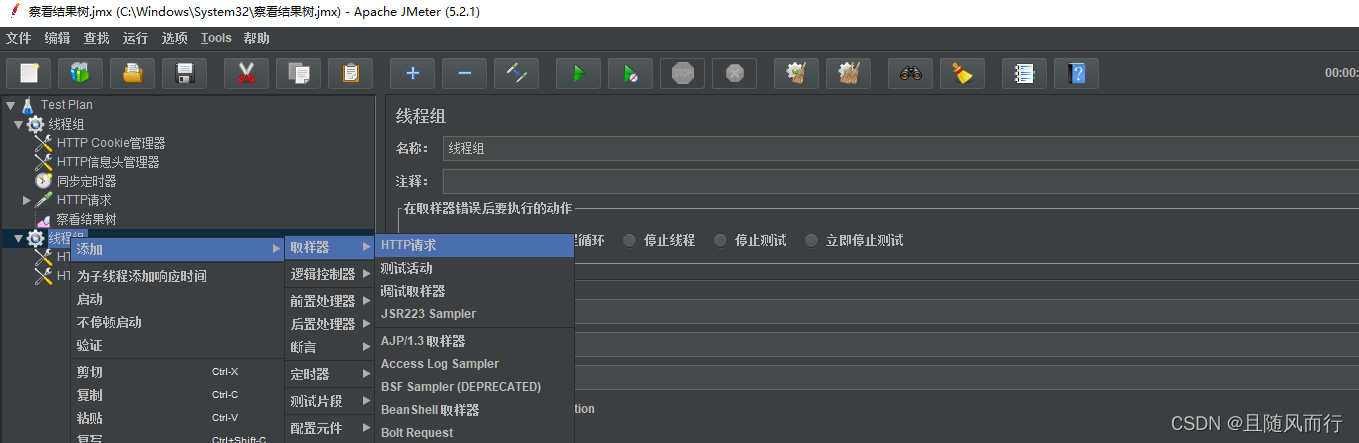Paste using the clipboard toolbar icon

click(350, 73)
